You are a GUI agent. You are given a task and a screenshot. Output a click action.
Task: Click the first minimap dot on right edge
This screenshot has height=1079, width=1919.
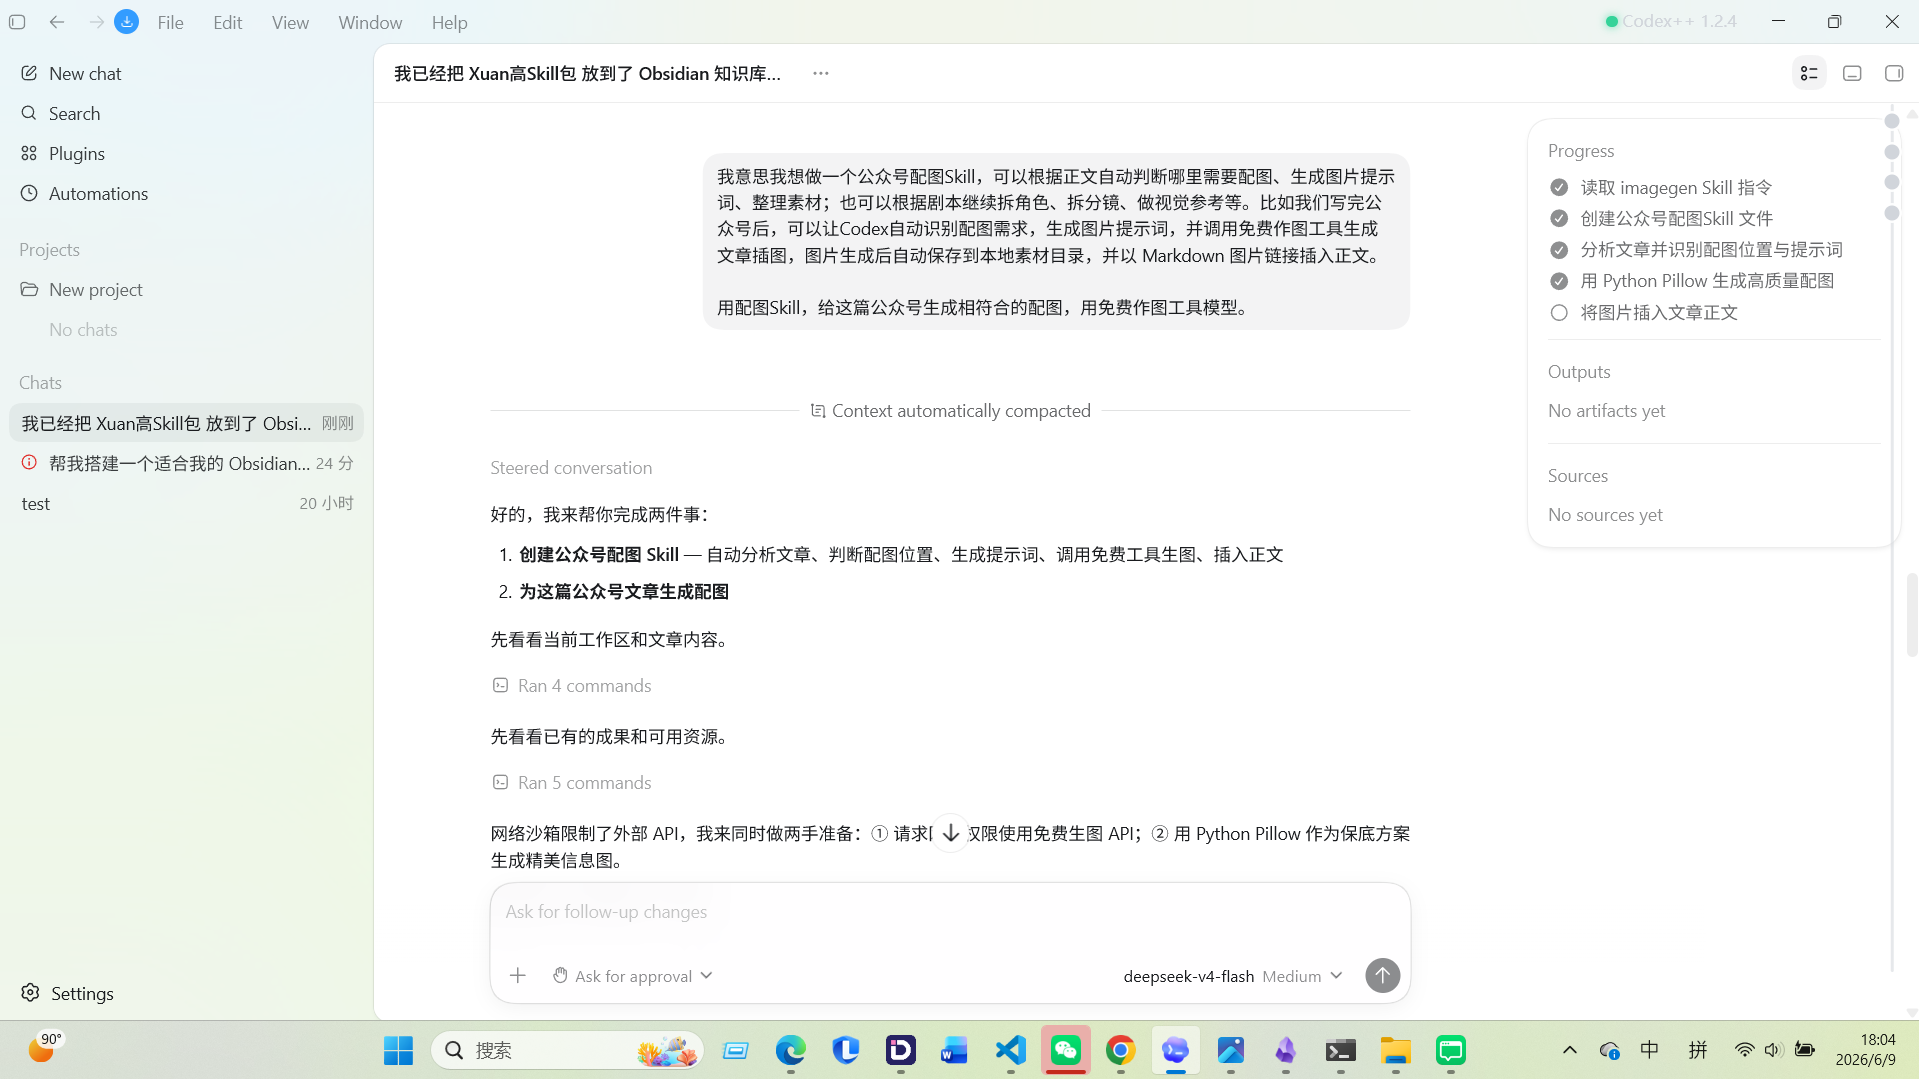[x=1891, y=121]
